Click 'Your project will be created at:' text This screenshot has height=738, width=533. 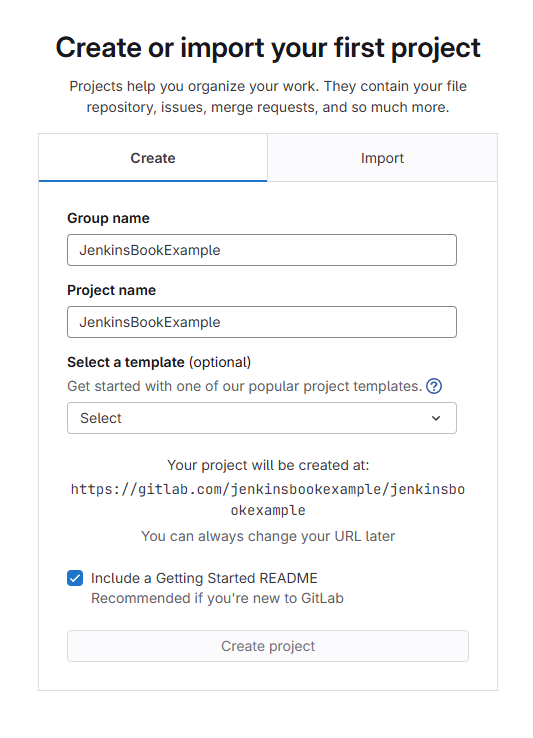[x=268, y=465]
